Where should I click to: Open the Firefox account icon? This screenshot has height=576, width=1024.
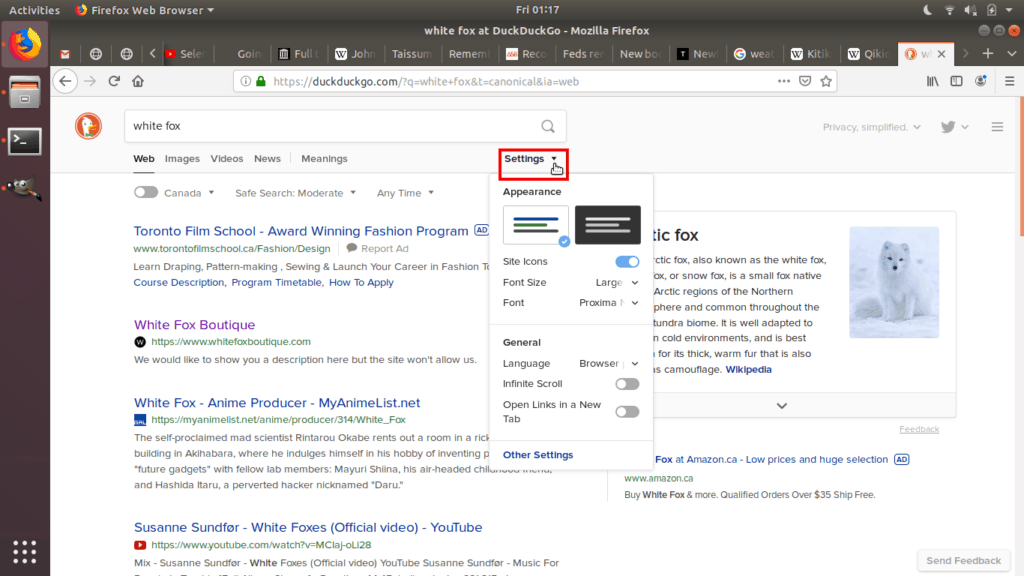980,81
